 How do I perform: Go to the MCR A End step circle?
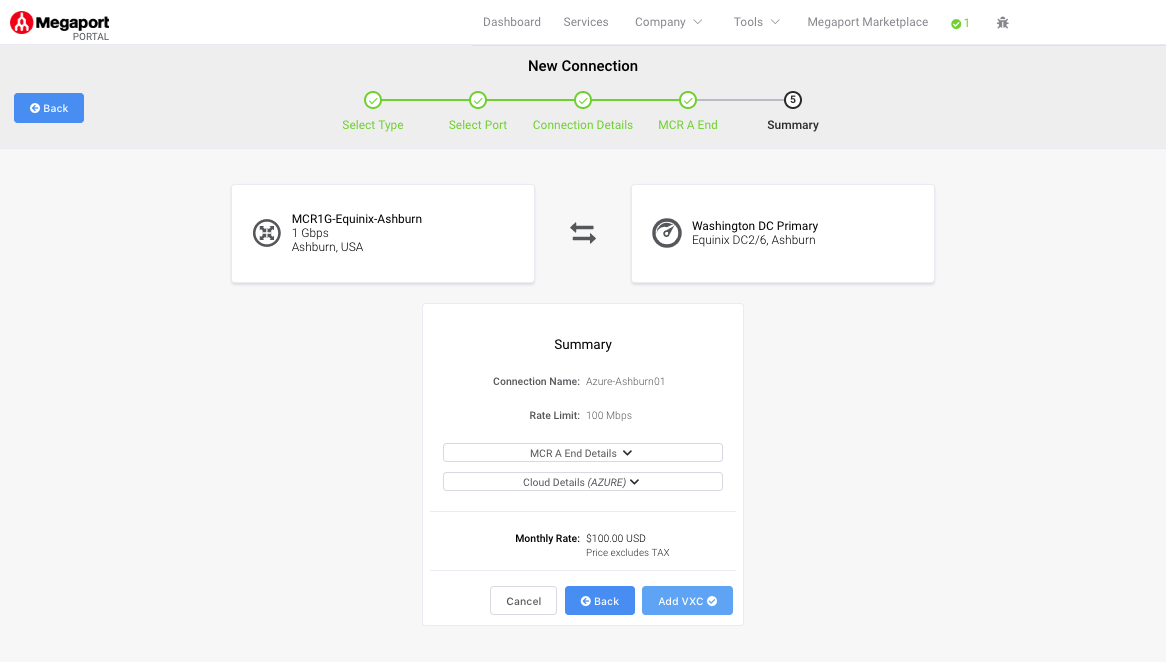tap(688, 100)
